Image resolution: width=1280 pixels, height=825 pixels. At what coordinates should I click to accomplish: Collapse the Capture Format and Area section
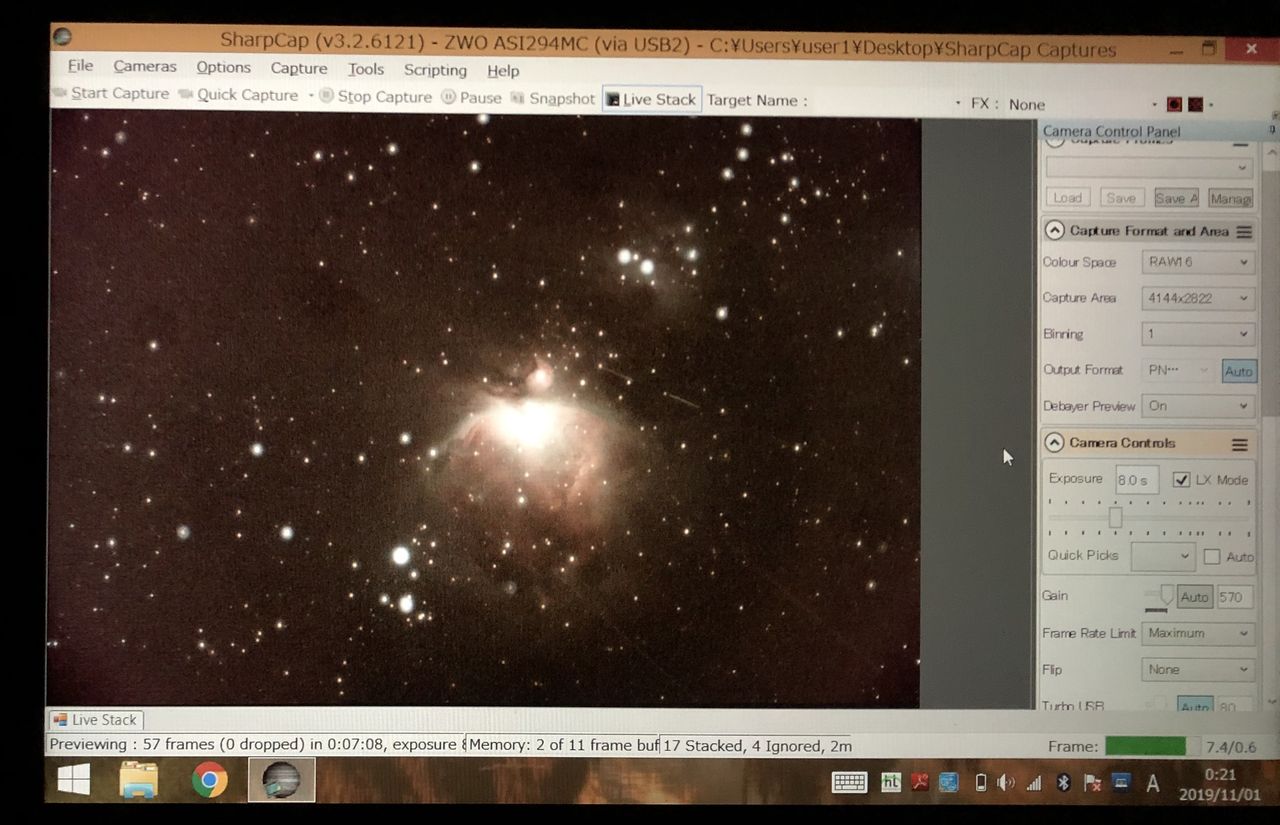point(1054,230)
